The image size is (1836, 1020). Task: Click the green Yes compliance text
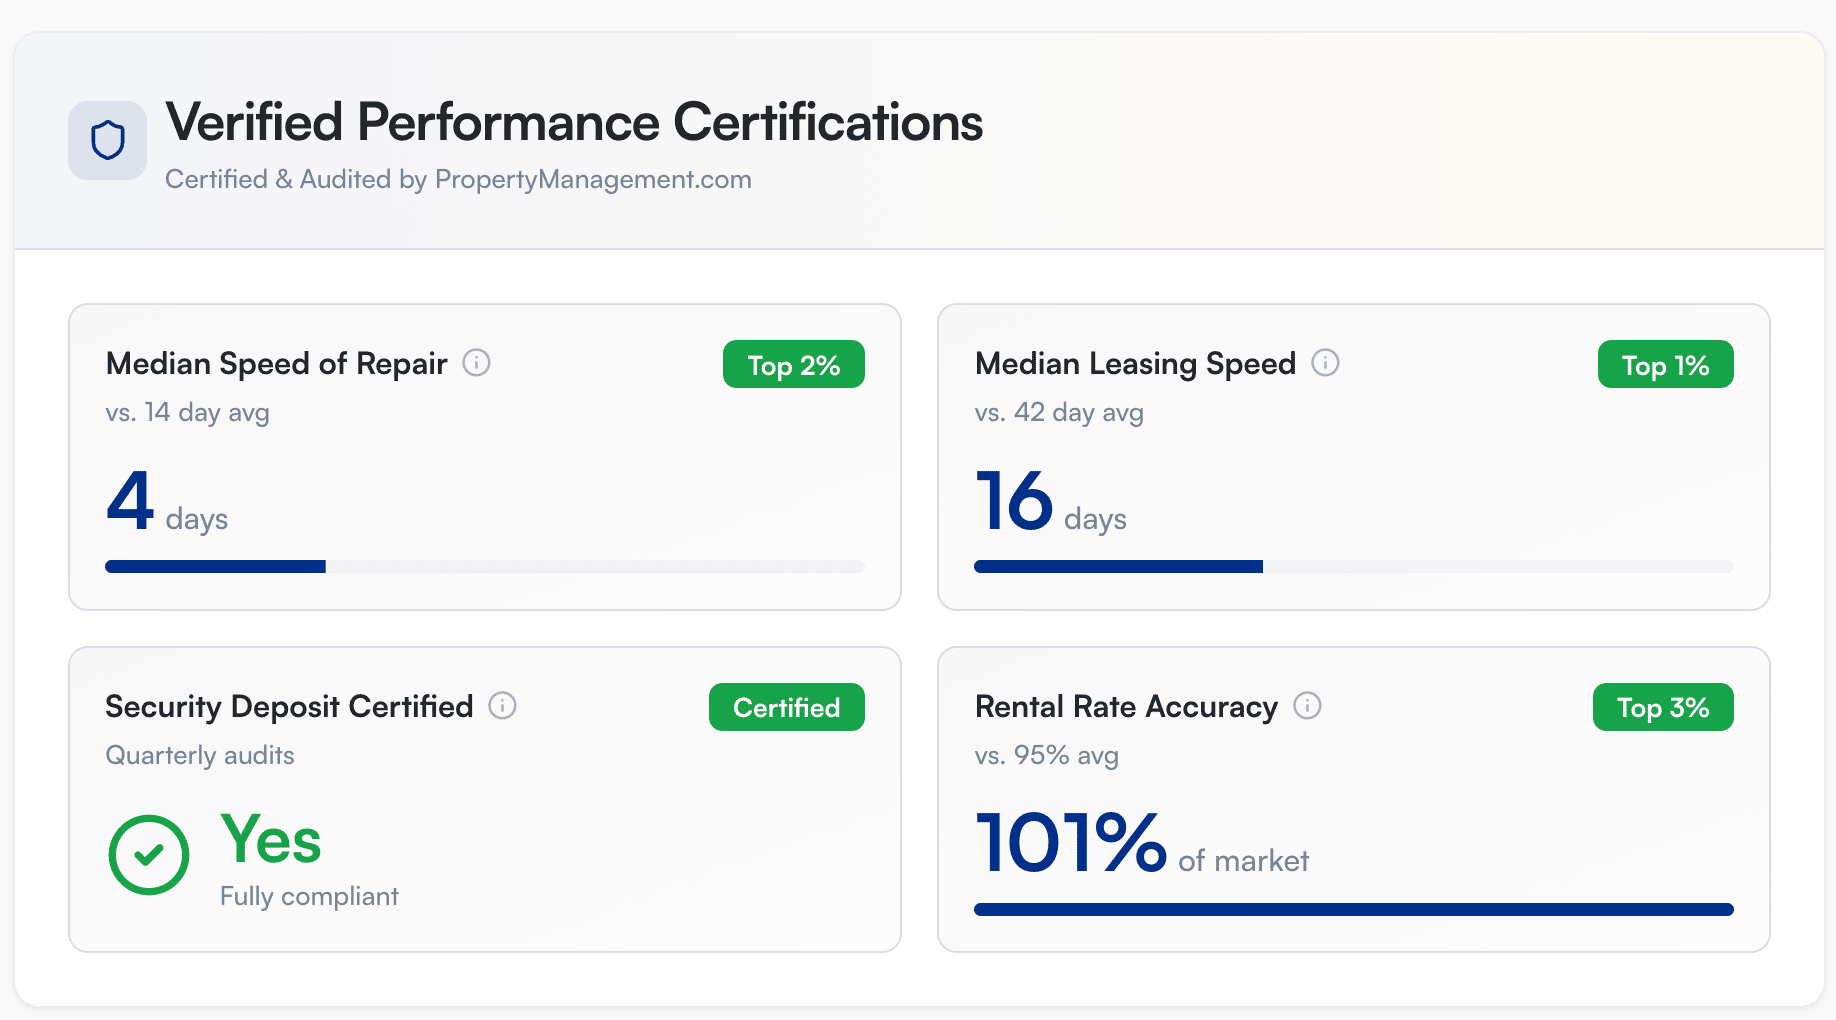coord(271,839)
